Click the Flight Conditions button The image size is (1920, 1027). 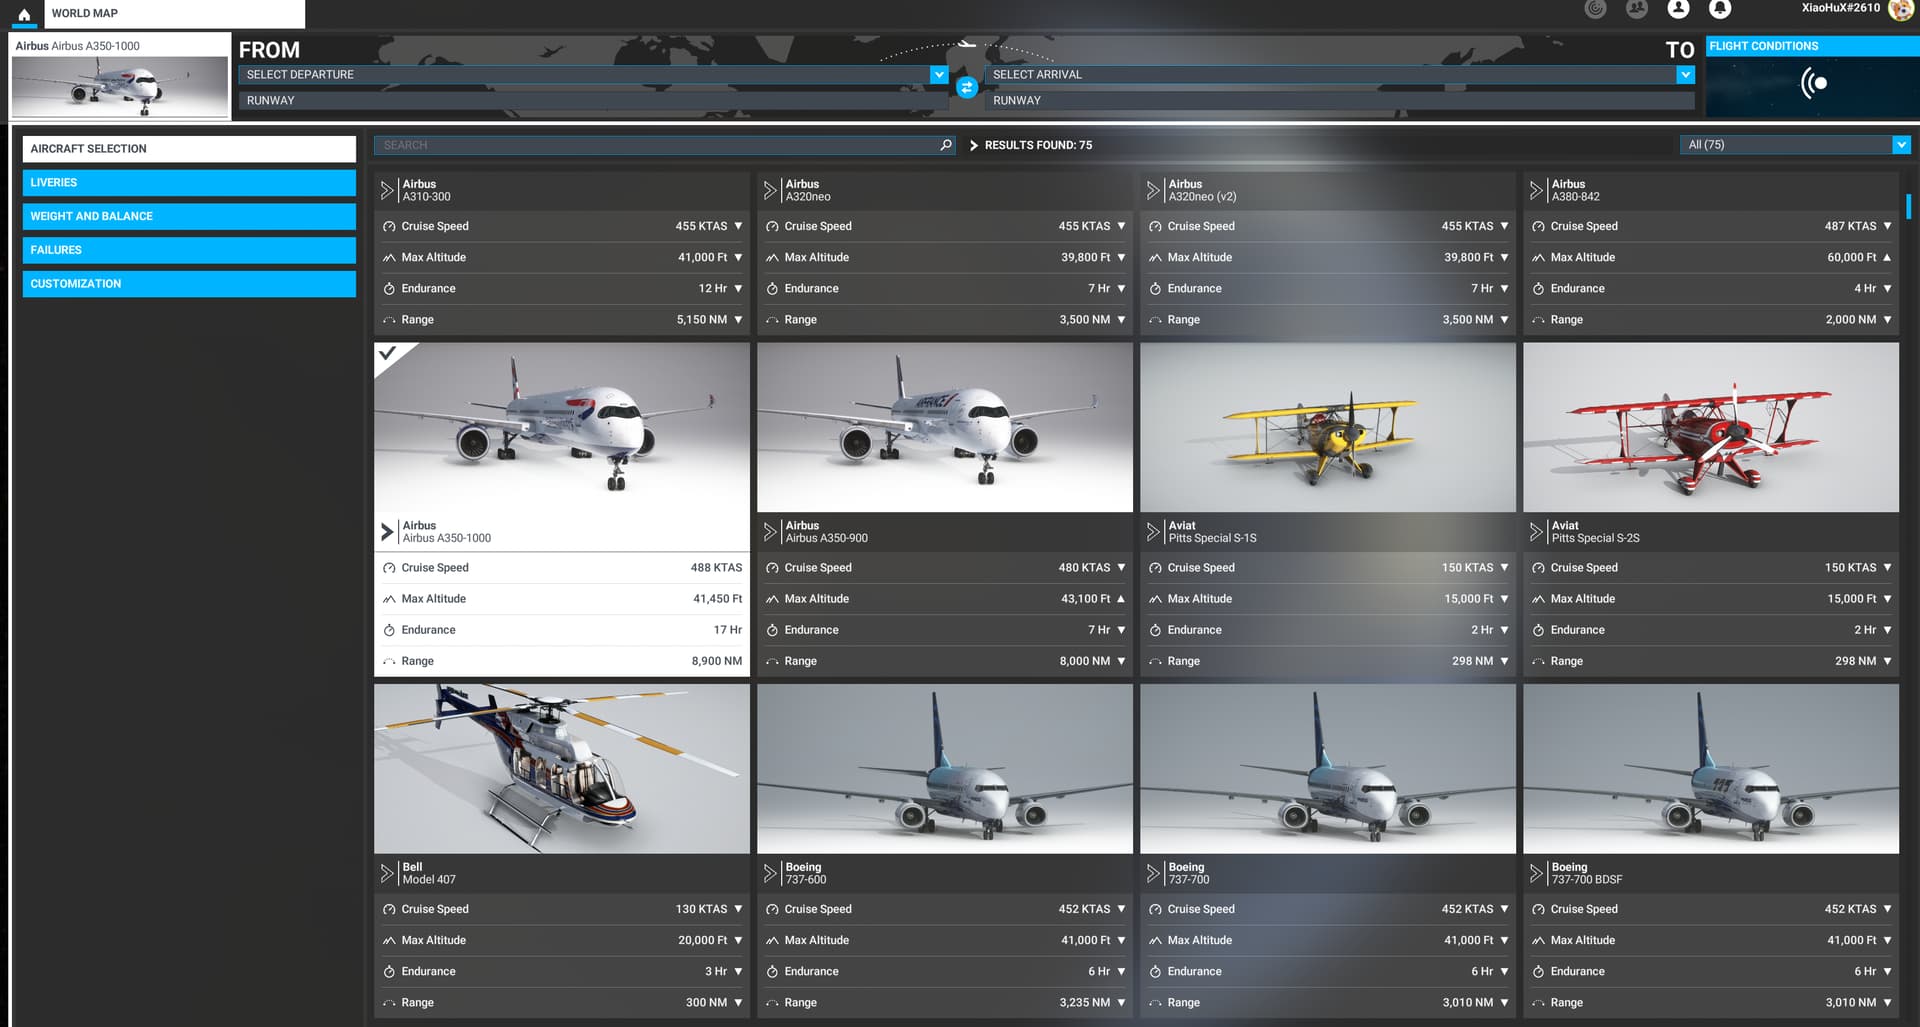pos(1811,46)
